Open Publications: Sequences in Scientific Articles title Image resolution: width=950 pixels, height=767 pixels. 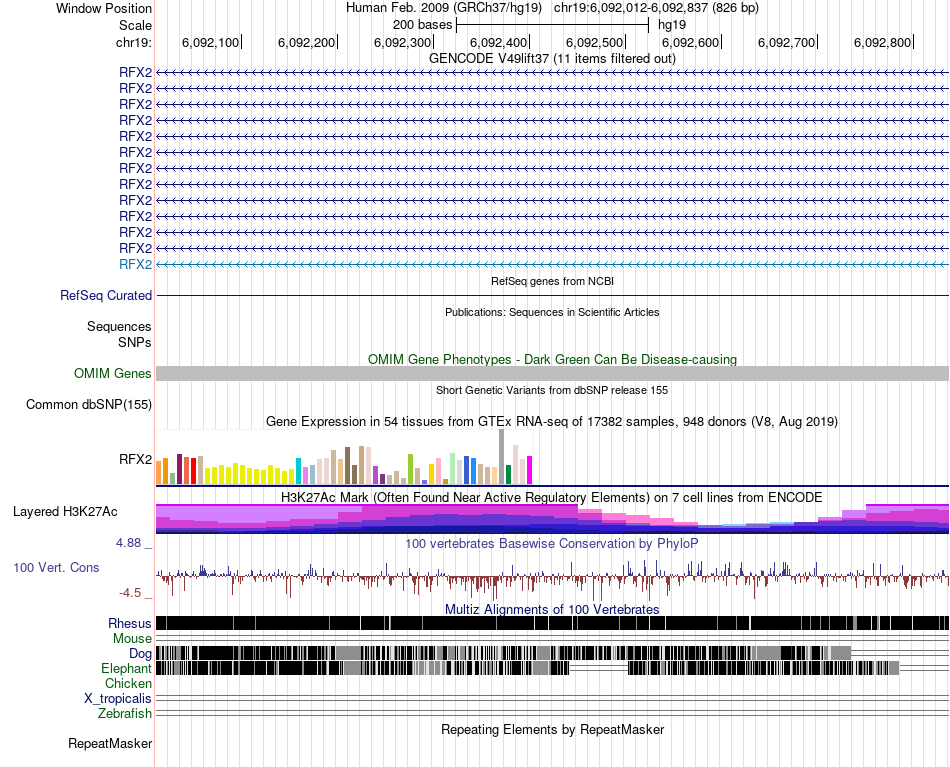coord(552,312)
